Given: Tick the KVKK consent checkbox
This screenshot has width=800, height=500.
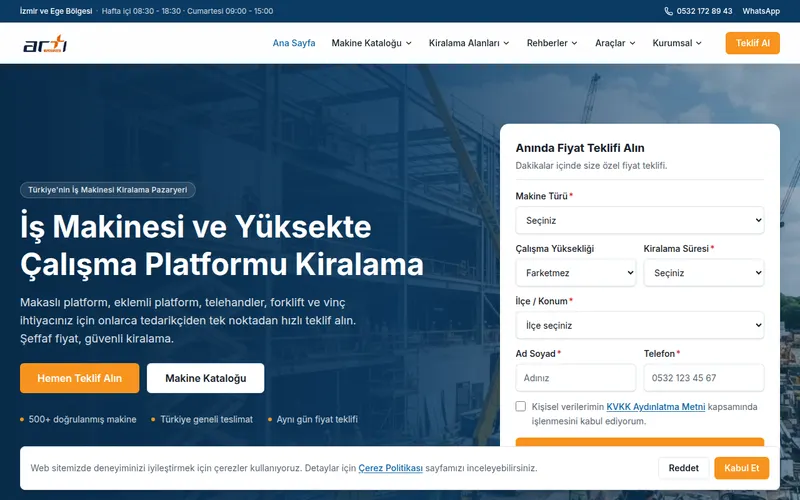Looking at the screenshot, I should [x=520, y=406].
